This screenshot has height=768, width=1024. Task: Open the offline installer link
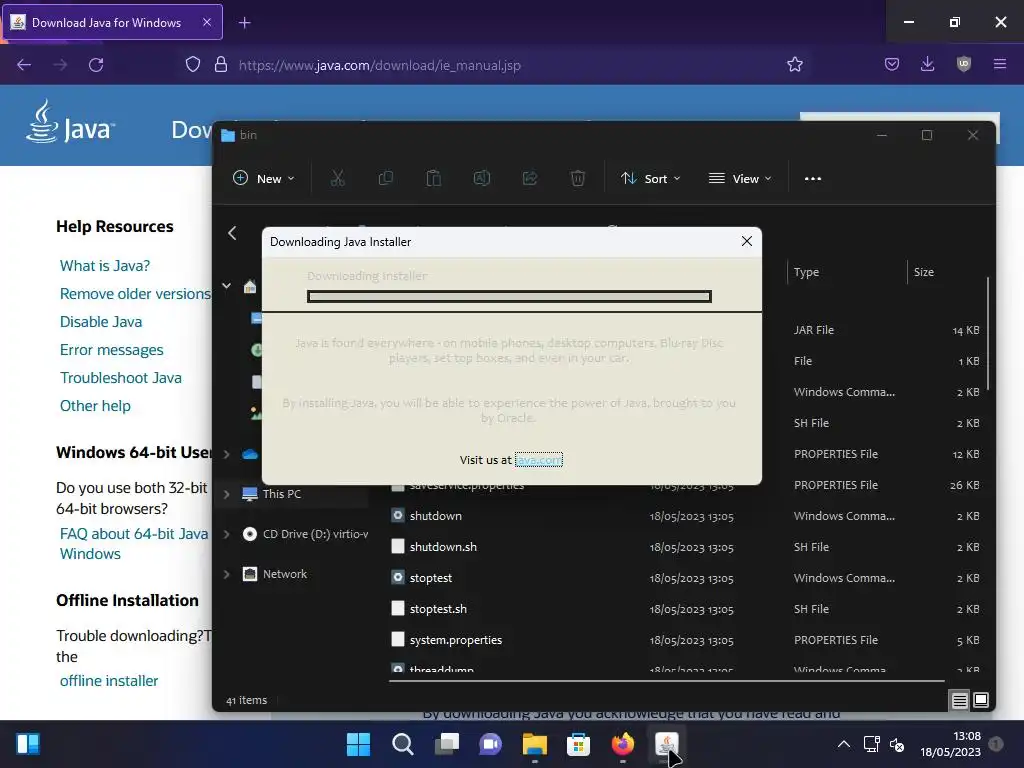click(x=109, y=681)
